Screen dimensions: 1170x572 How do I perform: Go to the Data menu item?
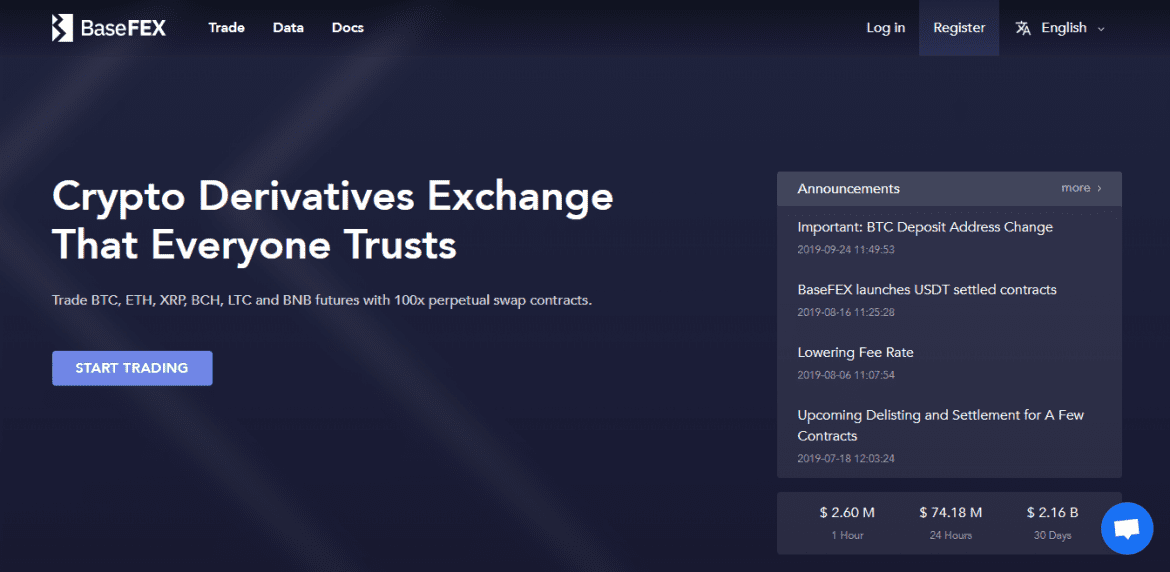[x=288, y=28]
